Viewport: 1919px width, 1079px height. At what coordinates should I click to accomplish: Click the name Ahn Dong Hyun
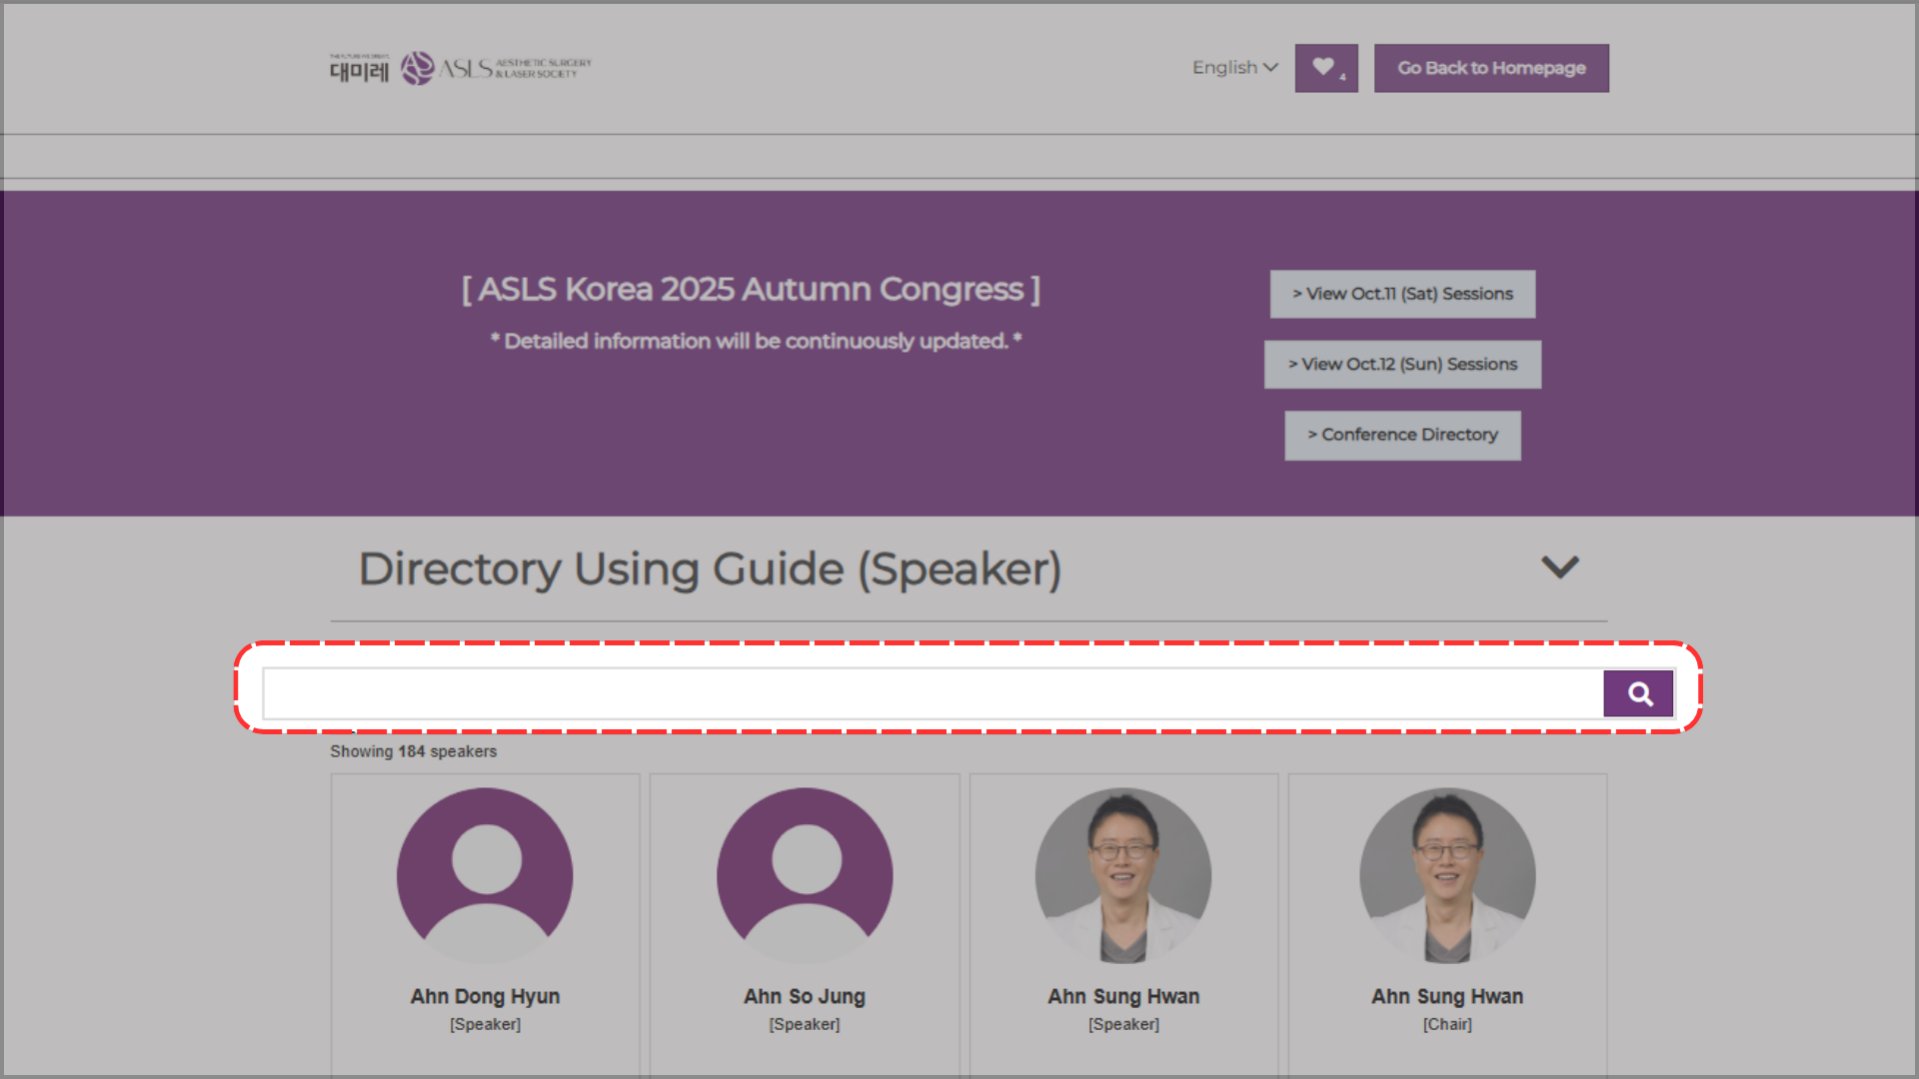point(485,996)
